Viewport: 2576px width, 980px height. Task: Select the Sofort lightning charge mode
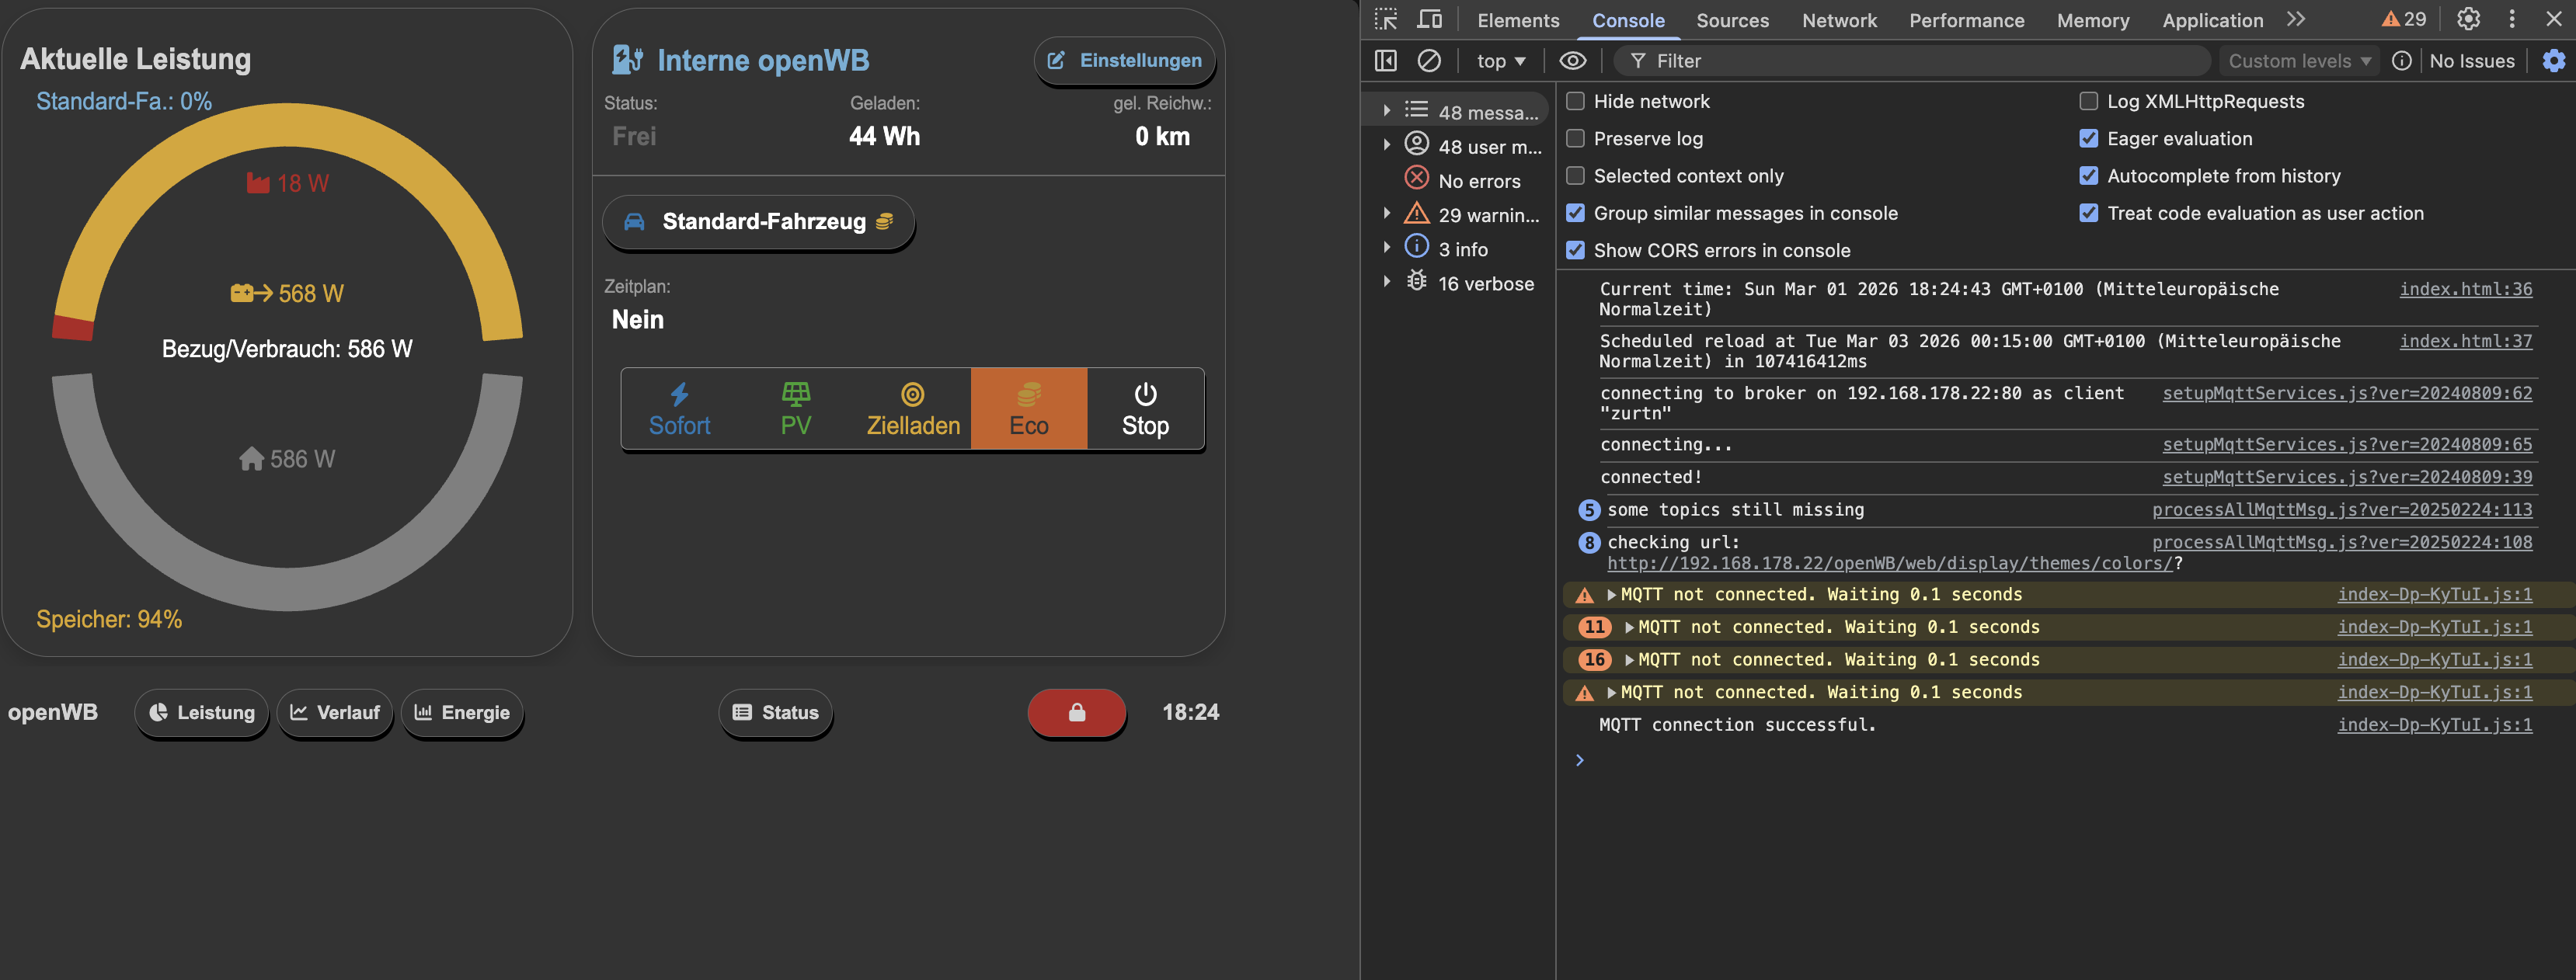coord(679,409)
